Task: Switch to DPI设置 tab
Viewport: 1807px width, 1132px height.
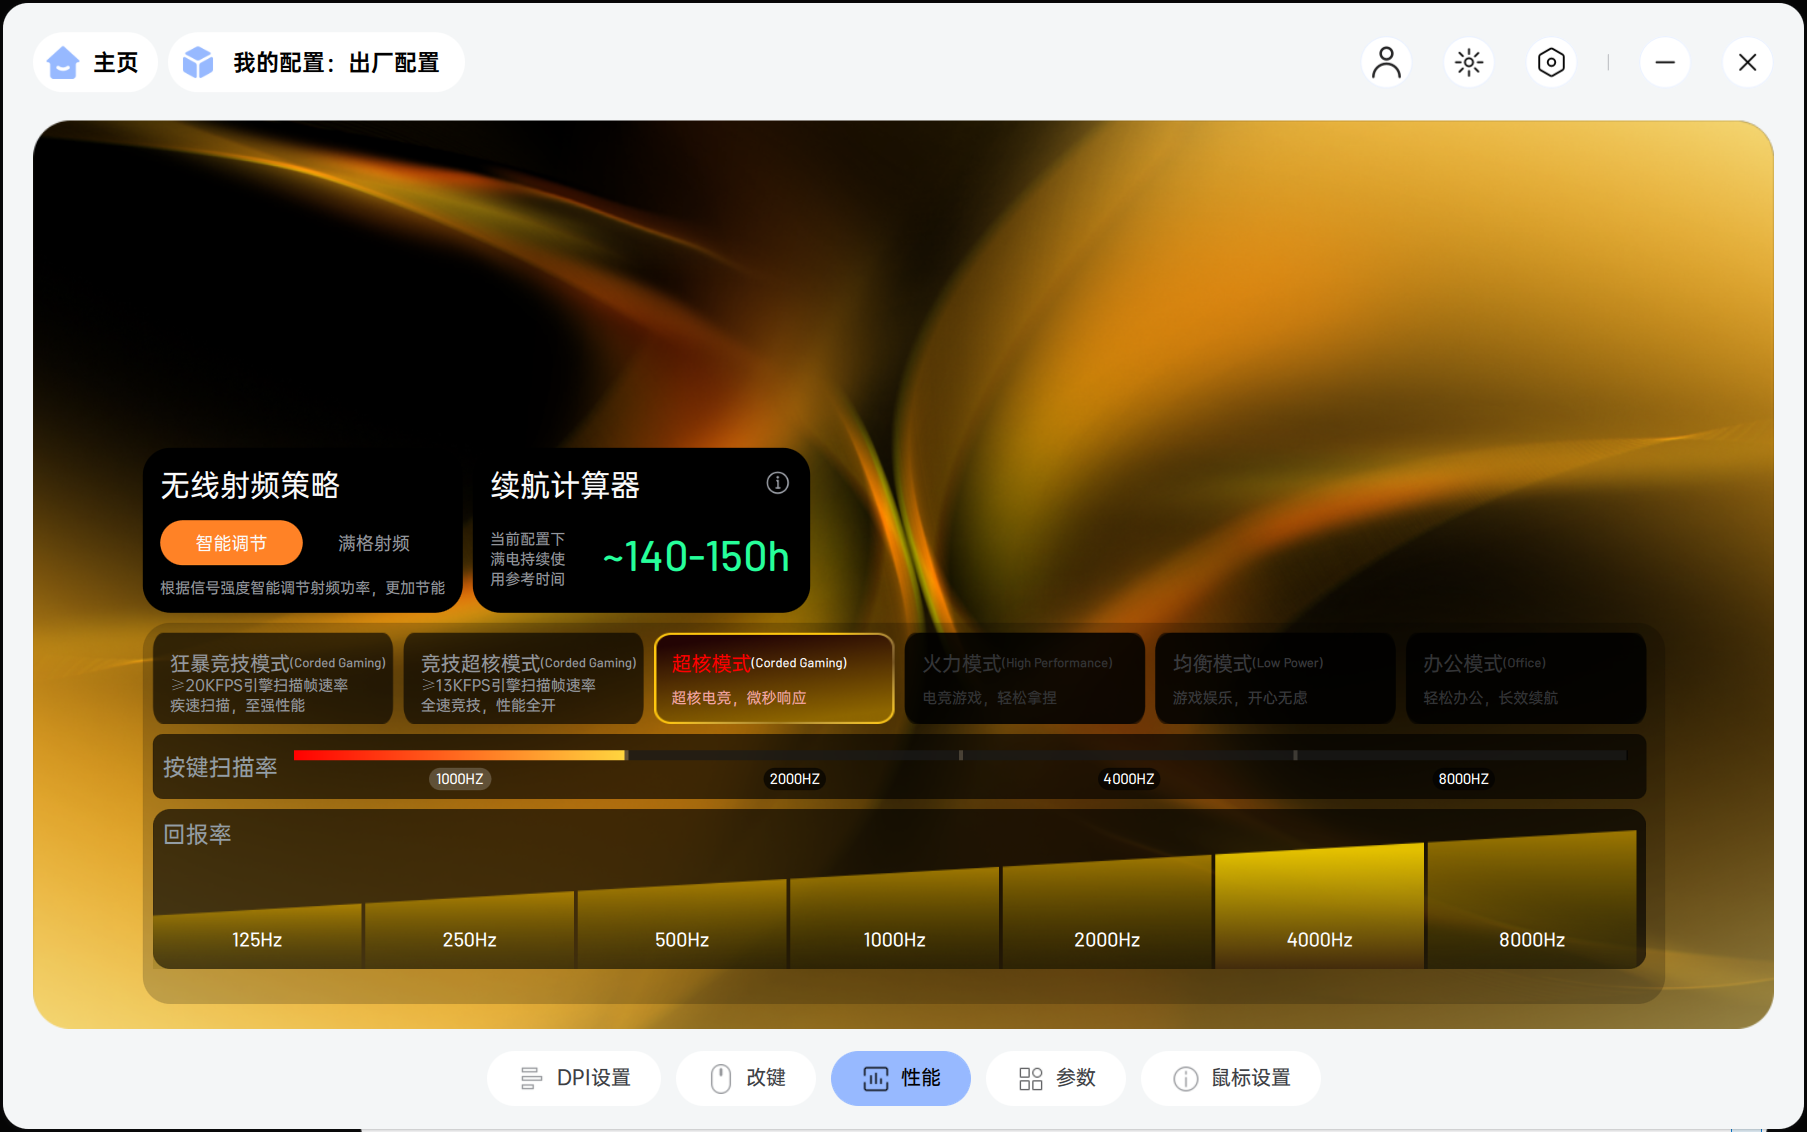Action: tap(574, 1078)
